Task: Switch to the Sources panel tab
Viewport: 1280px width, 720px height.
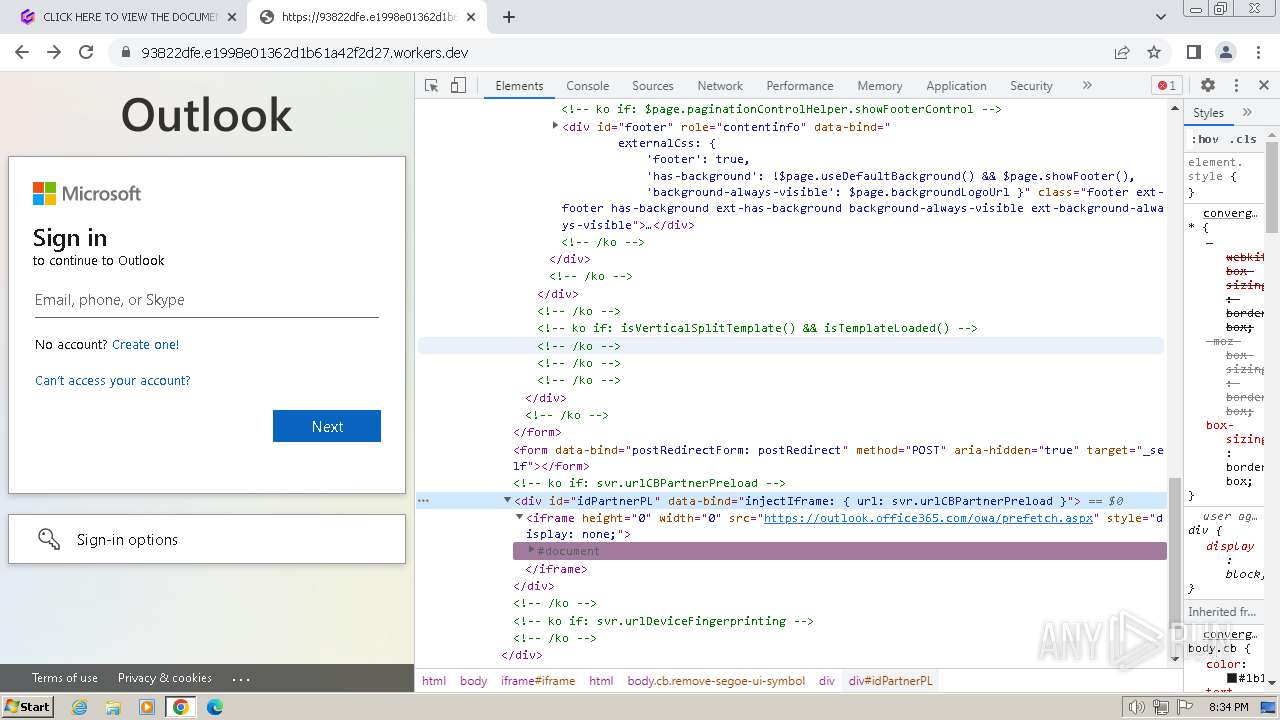Action: click(652, 86)
